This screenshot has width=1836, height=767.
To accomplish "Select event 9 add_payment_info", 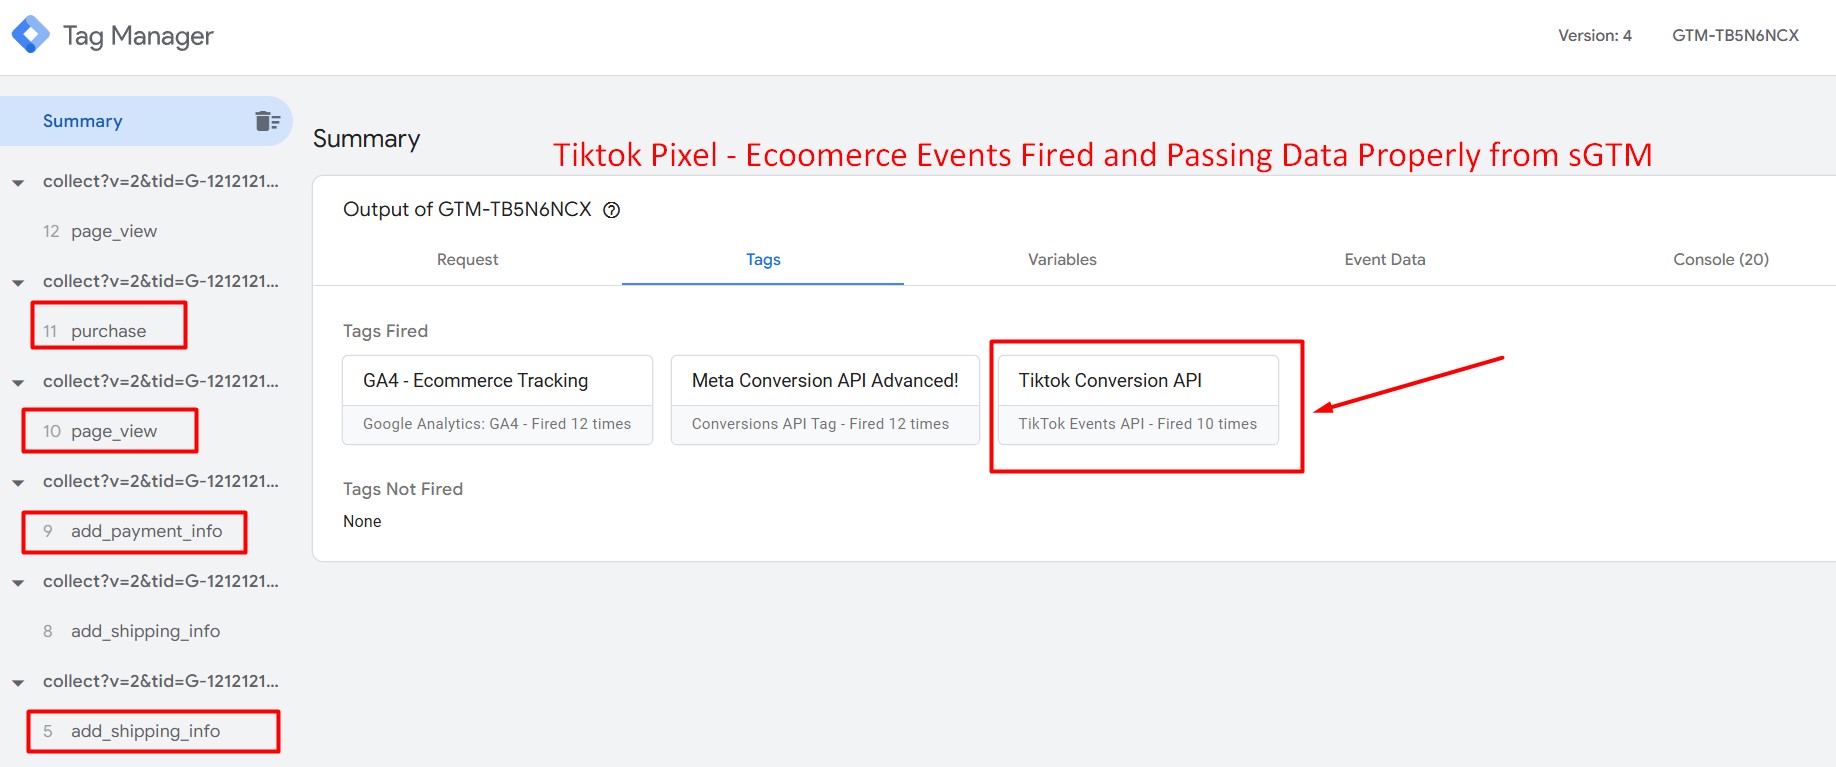I will (x=146, y=531).
